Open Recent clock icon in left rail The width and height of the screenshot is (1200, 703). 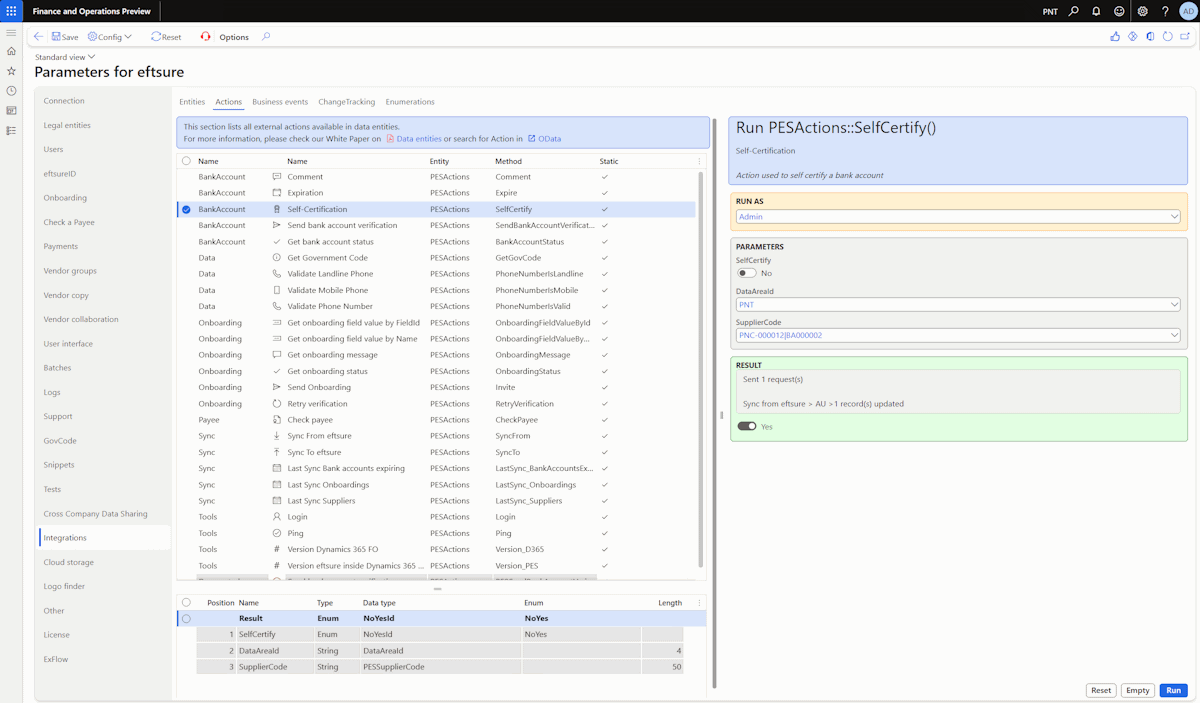click(11, 91)
